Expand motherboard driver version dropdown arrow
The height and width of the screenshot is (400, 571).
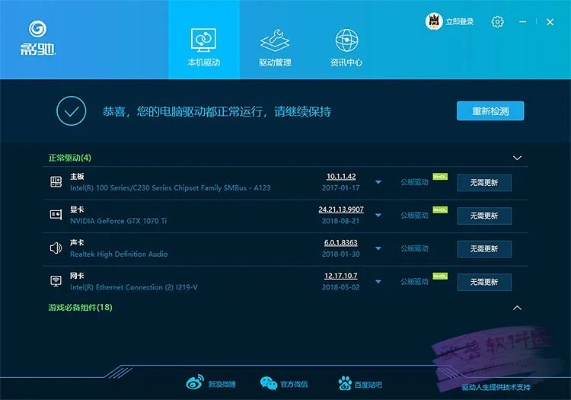378,182
